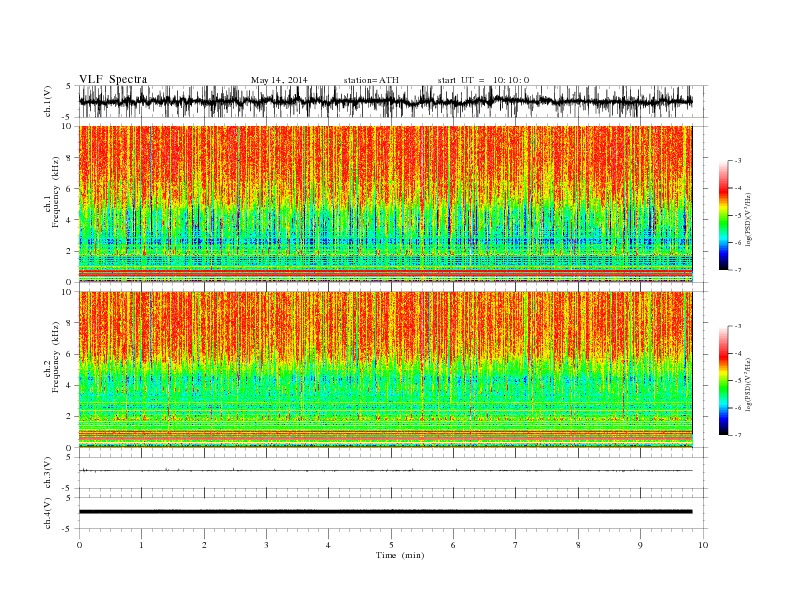The width and height of the screenshot is (792, 612).
Task: Click the "-7" tick on upper colorbar
Action: click(x=738, y=270)
